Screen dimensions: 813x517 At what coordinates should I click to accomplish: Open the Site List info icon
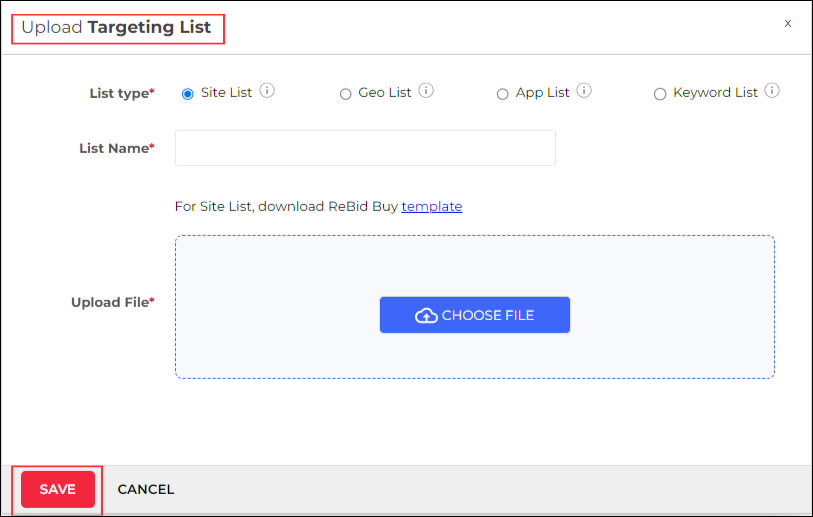tap(267, 91)
